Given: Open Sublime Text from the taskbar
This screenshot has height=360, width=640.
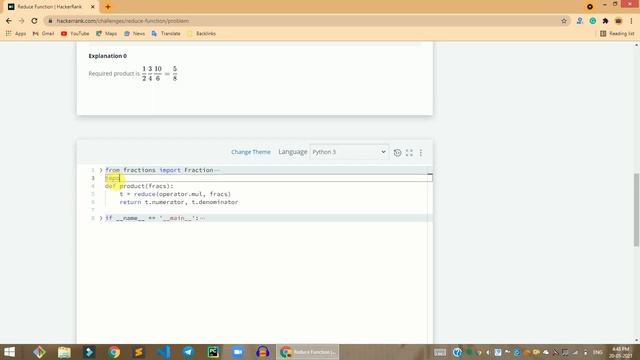Looking at the screenshot, I should tap(139, 352).
